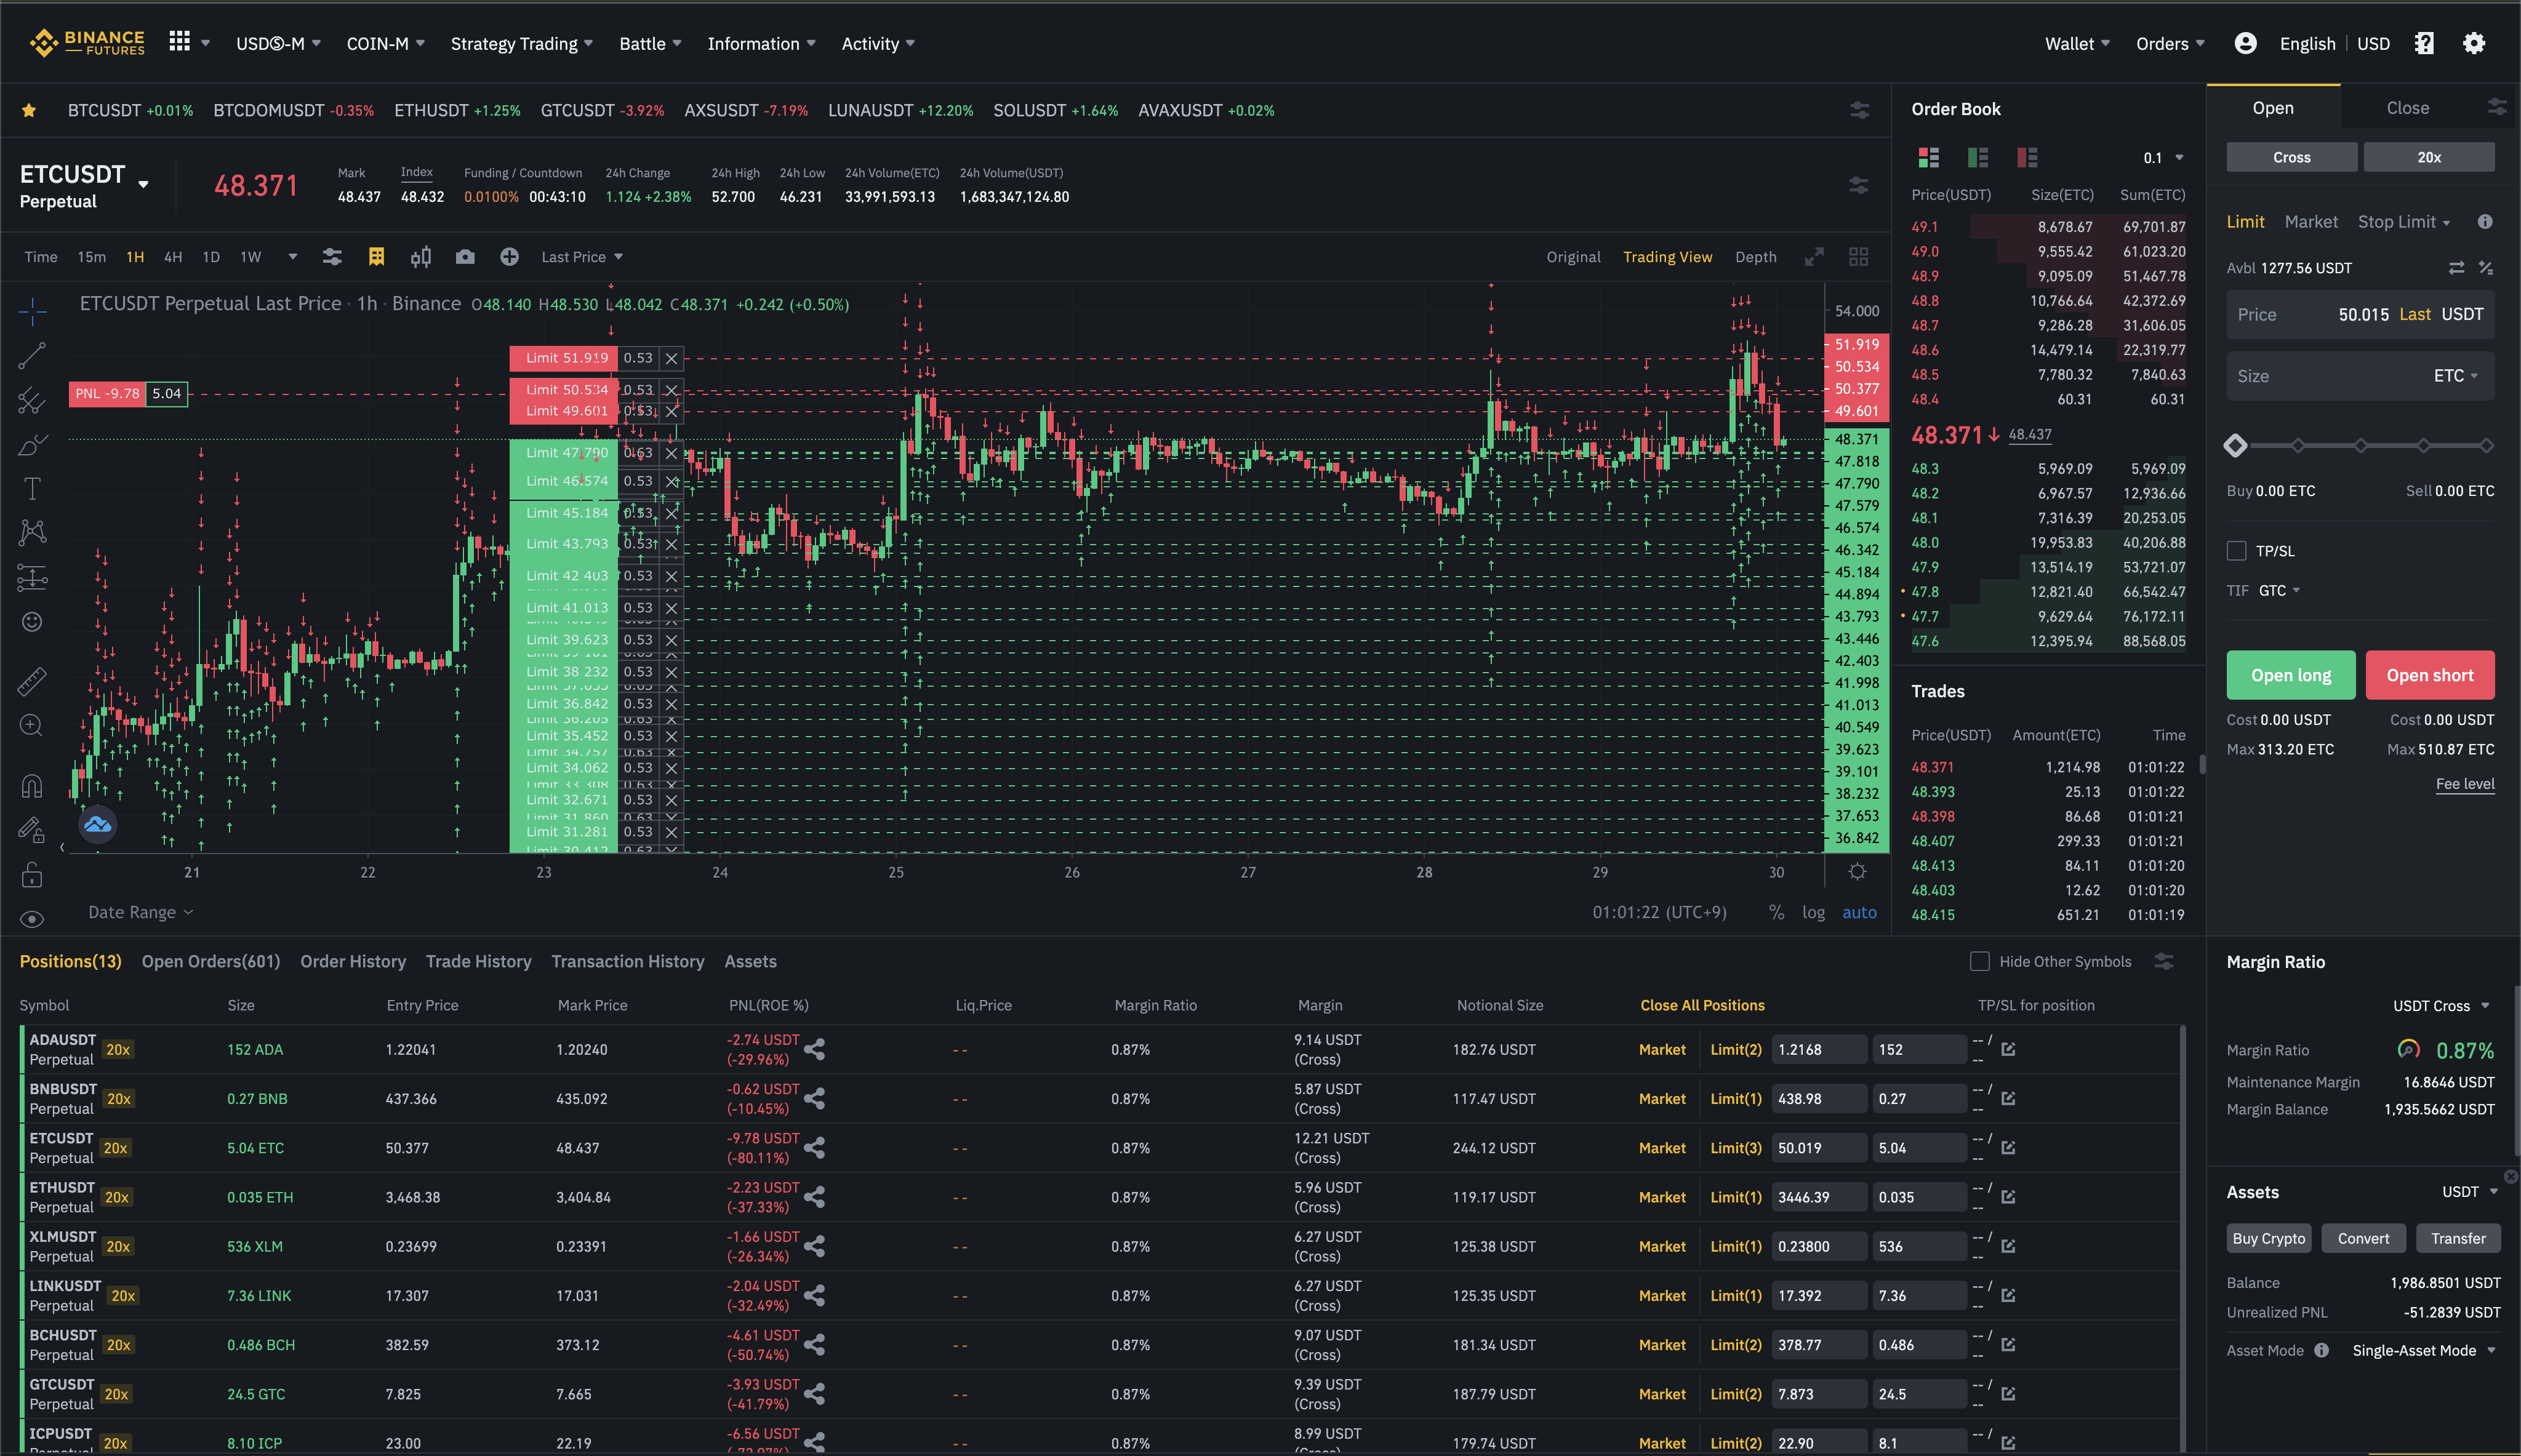The width and height of the screenshot is (2521, 1456).
Task: Toggle drawings visibility eye icon
Action: [x=32, y=919]
